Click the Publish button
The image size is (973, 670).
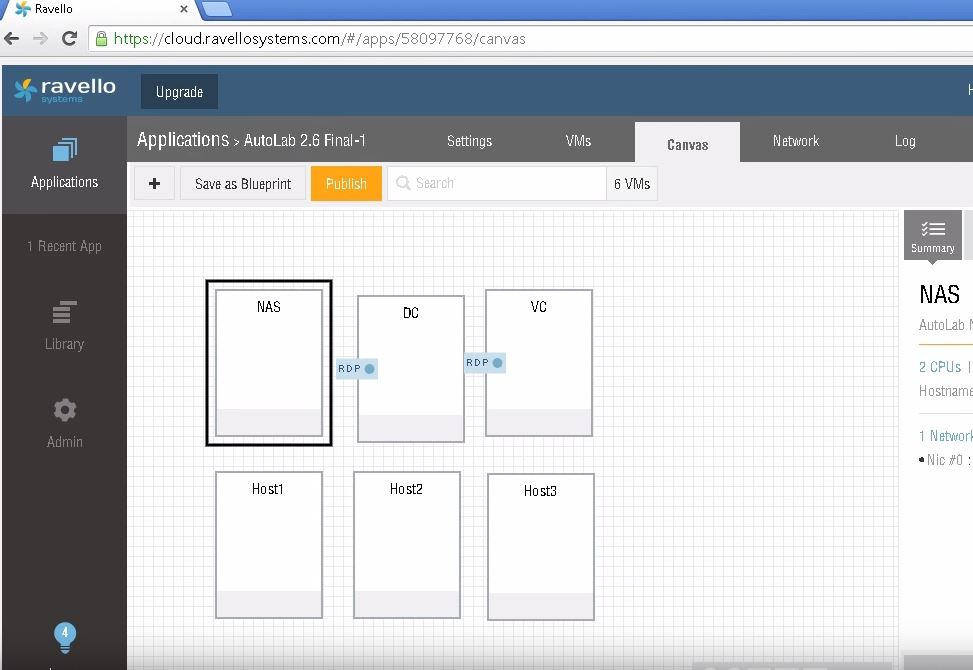click(x=346, y=184)
